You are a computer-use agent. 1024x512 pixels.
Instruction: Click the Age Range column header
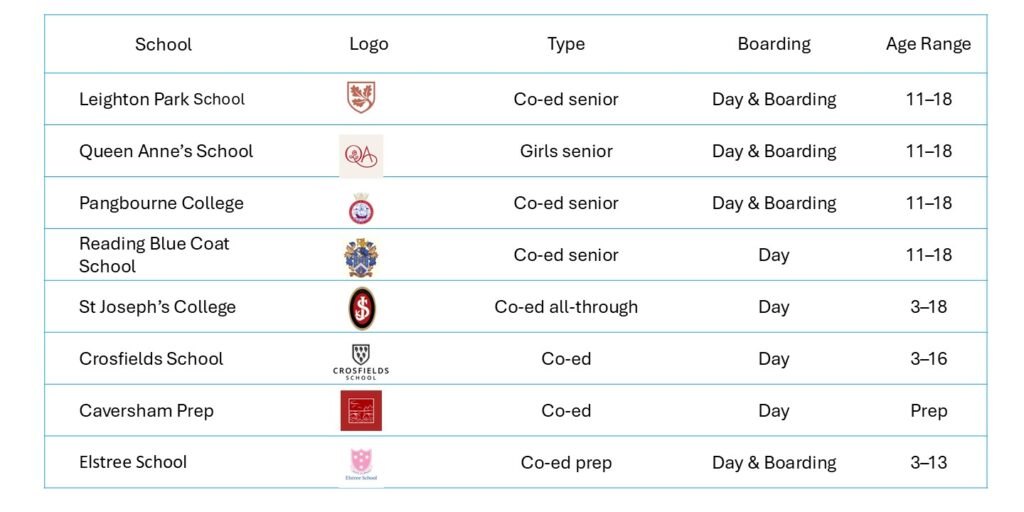928,44
